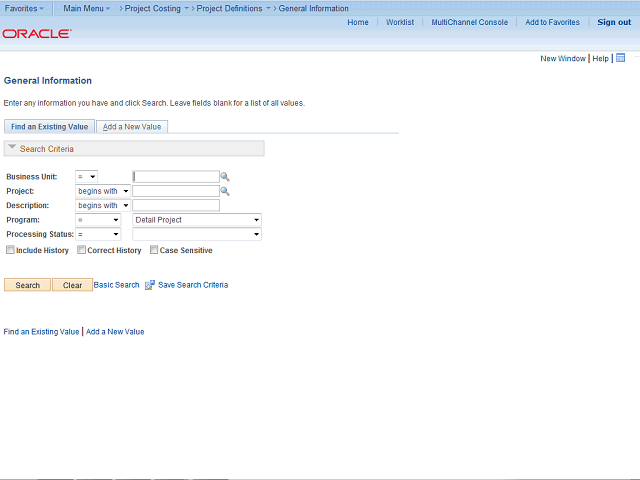Click the Oracle logo
640x480 pixels.
coord(37,34)
